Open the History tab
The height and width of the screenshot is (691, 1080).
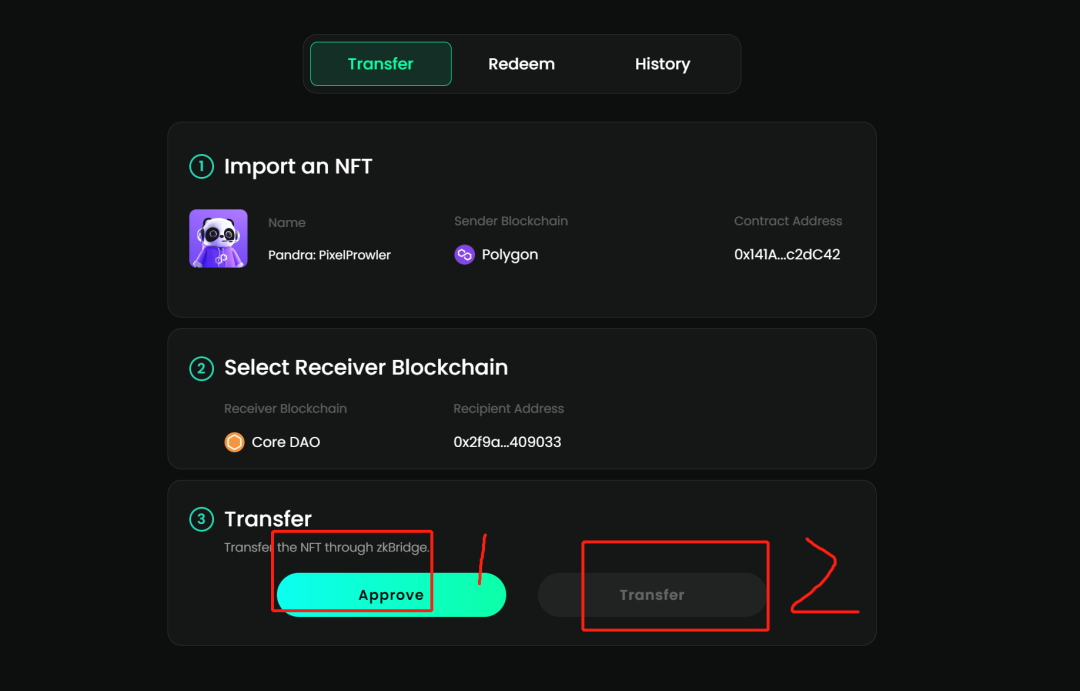point(662,64)
